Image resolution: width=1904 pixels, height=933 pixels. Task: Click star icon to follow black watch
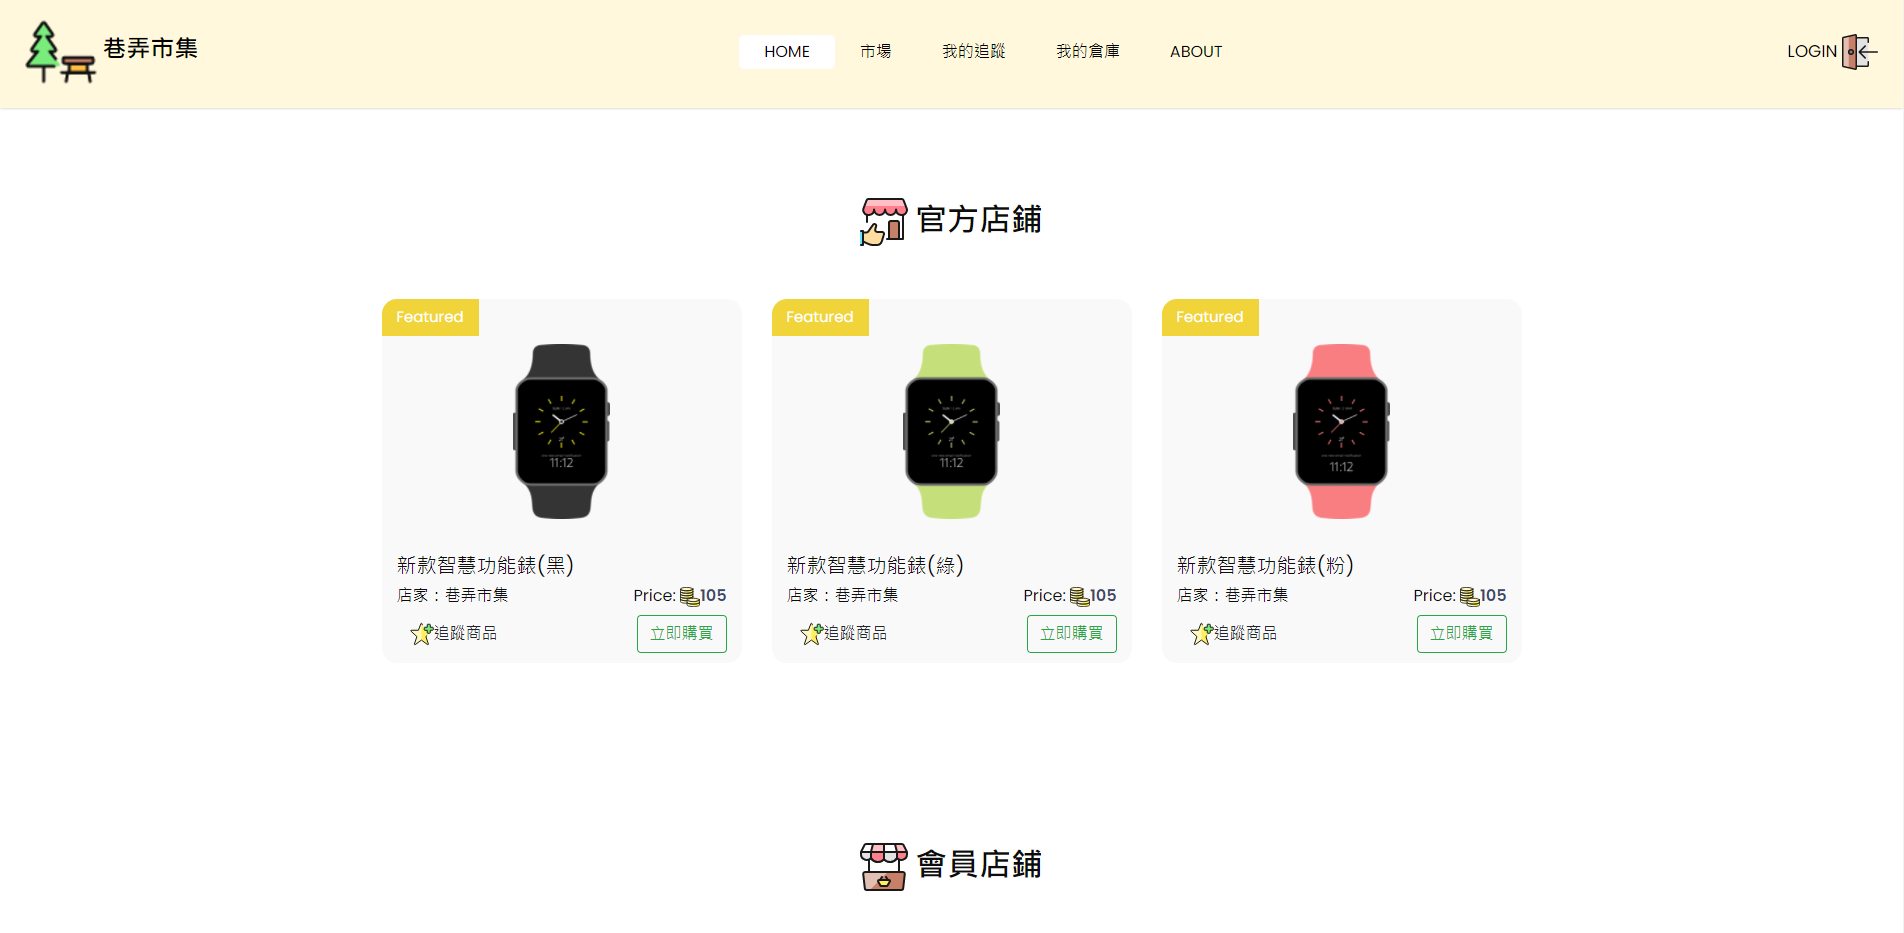pyautogui.click(x=421, y=634)
